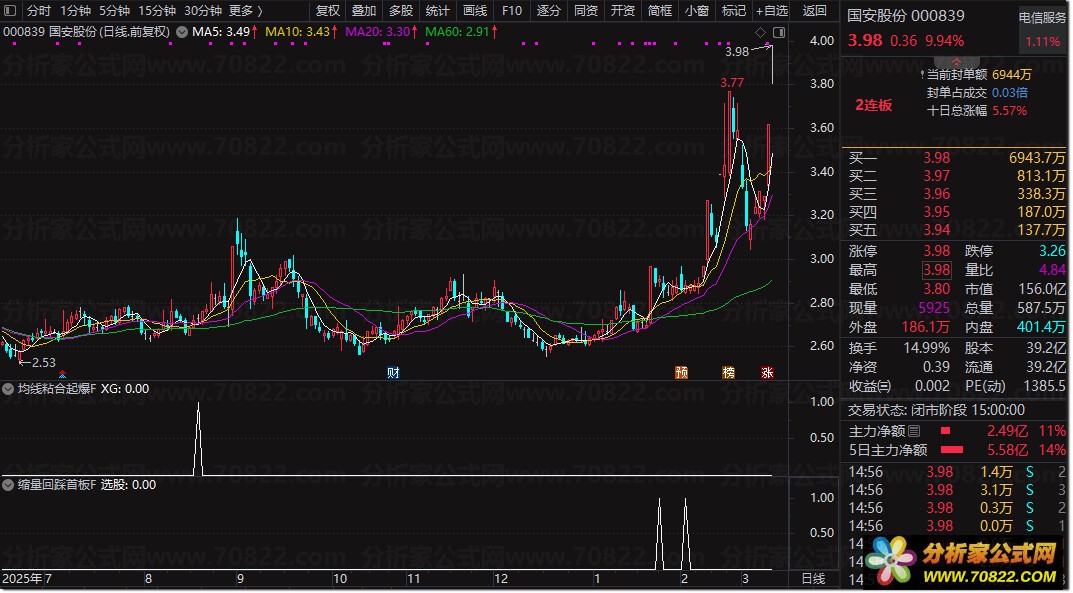
Task: Switch to the 30分钟 chart period
Action: click(x=203, y=11)
